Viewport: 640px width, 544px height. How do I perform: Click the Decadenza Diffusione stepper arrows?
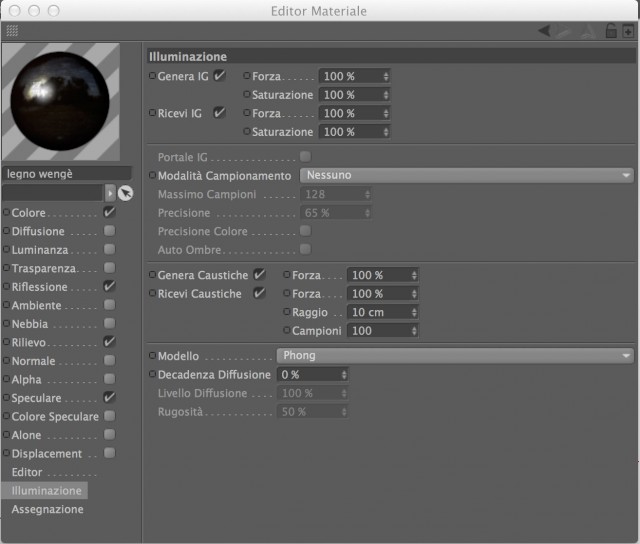(344, 375)
